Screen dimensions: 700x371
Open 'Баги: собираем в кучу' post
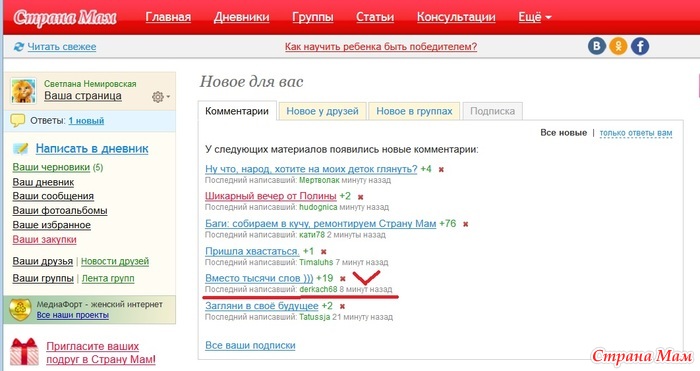tap(321, 223)
